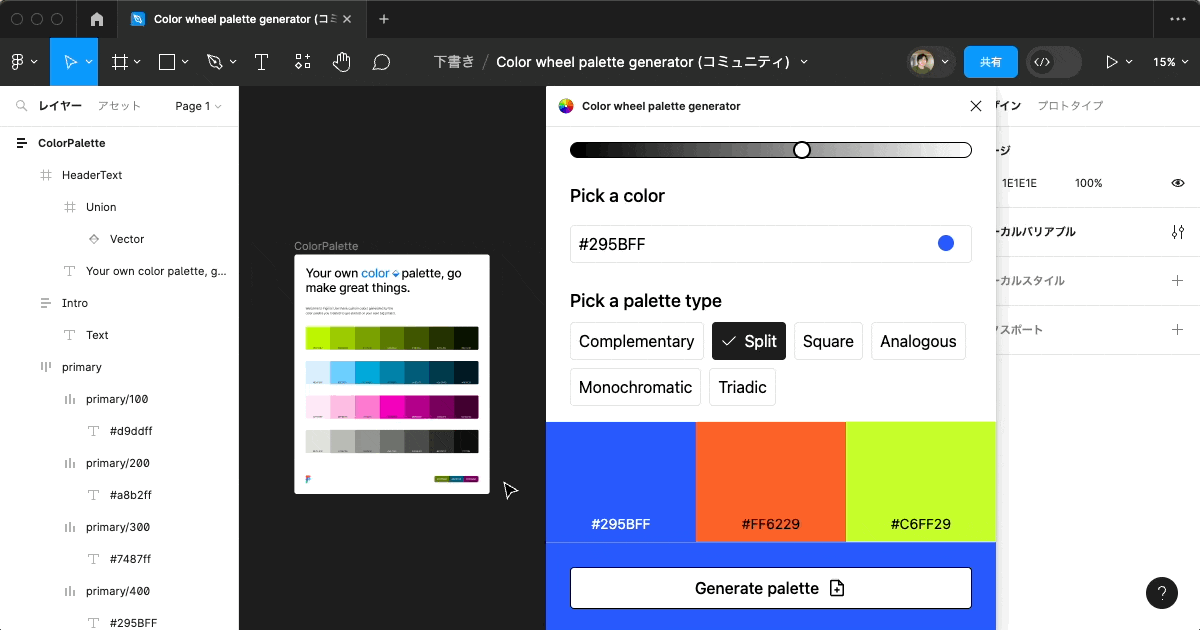Select the Frame tool
Screen dimensions: 1200x630
119,61
